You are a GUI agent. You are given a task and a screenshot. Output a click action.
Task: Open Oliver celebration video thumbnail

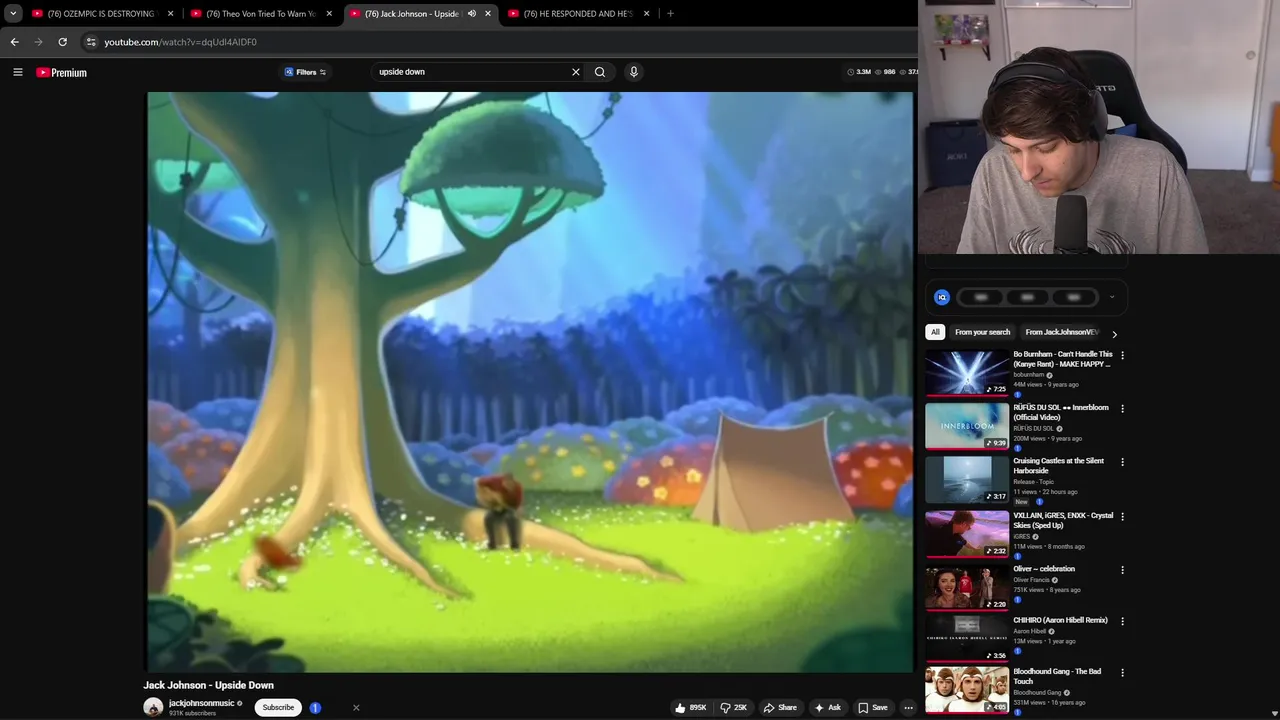967,588
